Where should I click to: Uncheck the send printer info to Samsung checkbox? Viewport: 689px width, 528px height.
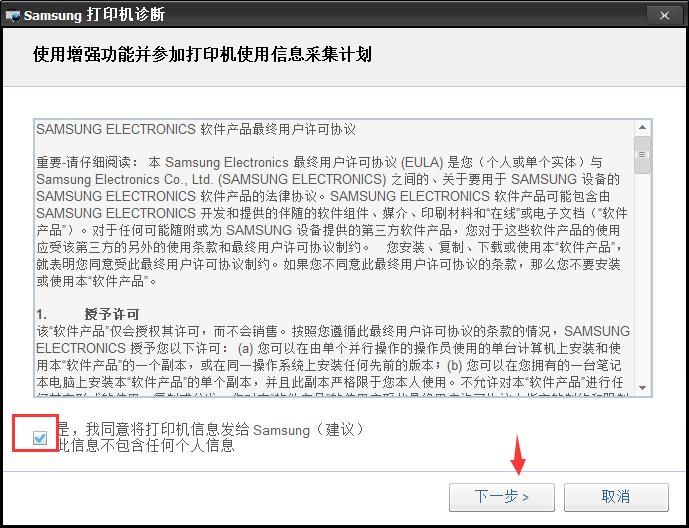coord(40,438)
